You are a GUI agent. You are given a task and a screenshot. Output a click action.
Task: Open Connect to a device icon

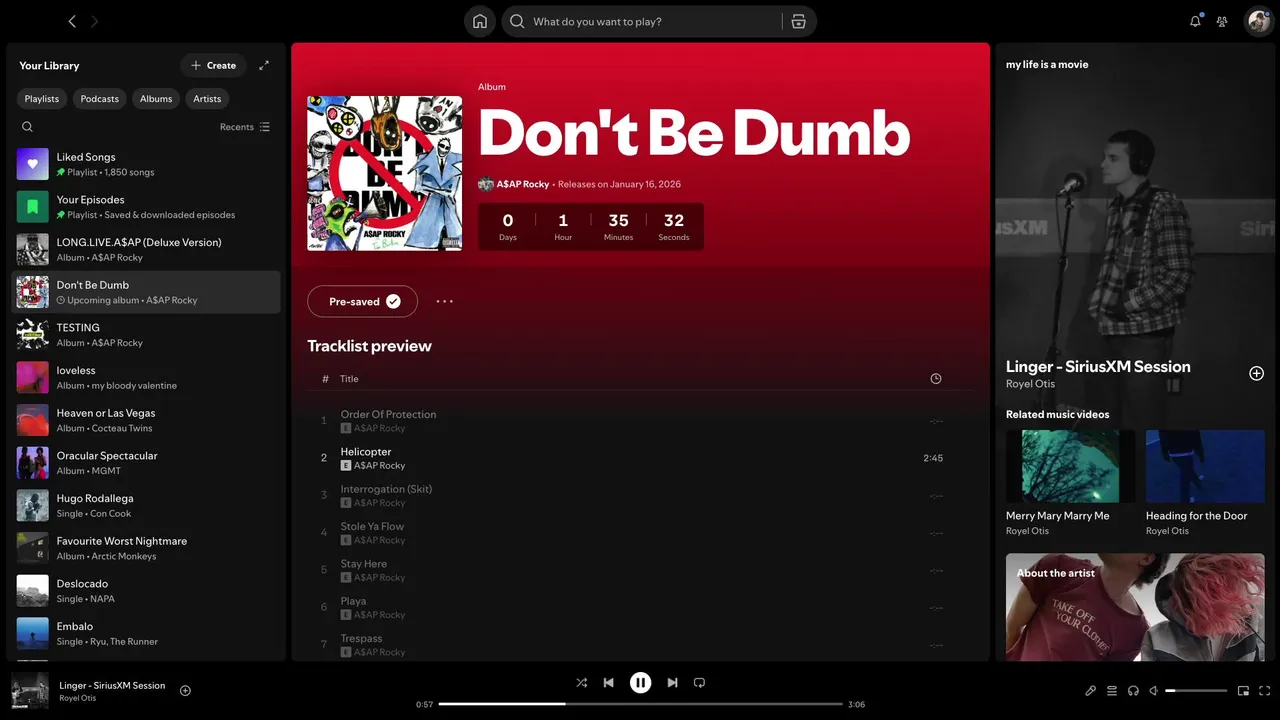pyautogui.click(x=1133, y=690)
